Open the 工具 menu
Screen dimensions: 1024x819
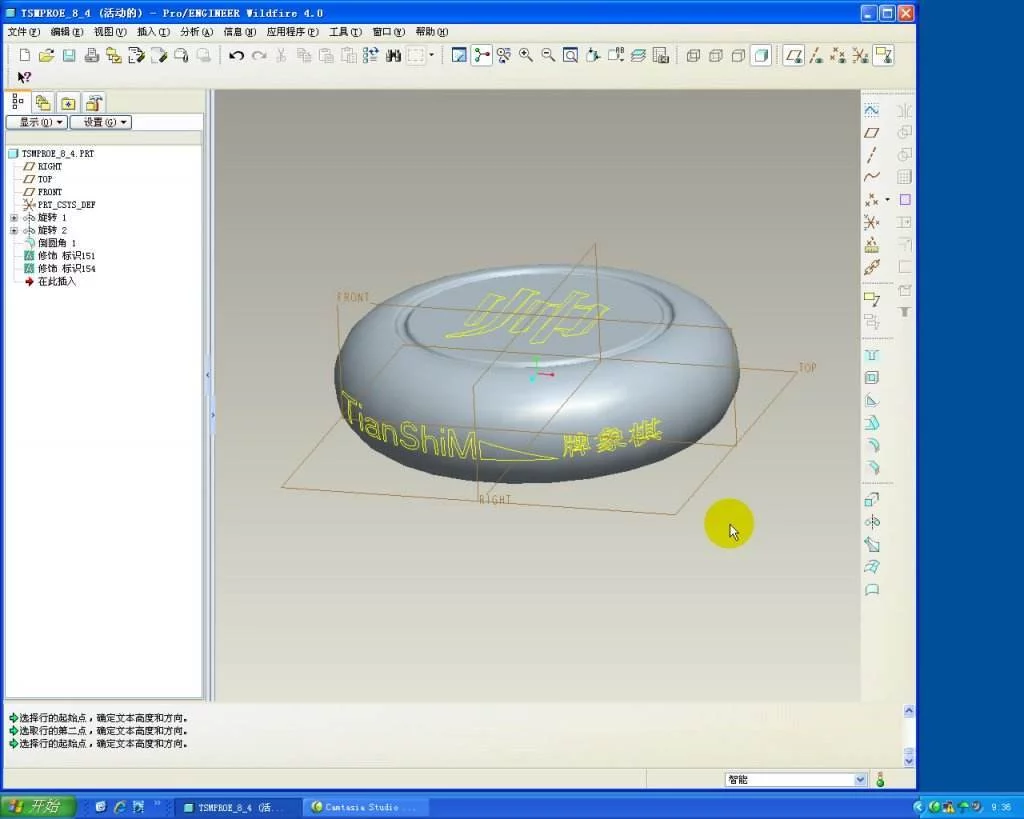tap(345, 32)
